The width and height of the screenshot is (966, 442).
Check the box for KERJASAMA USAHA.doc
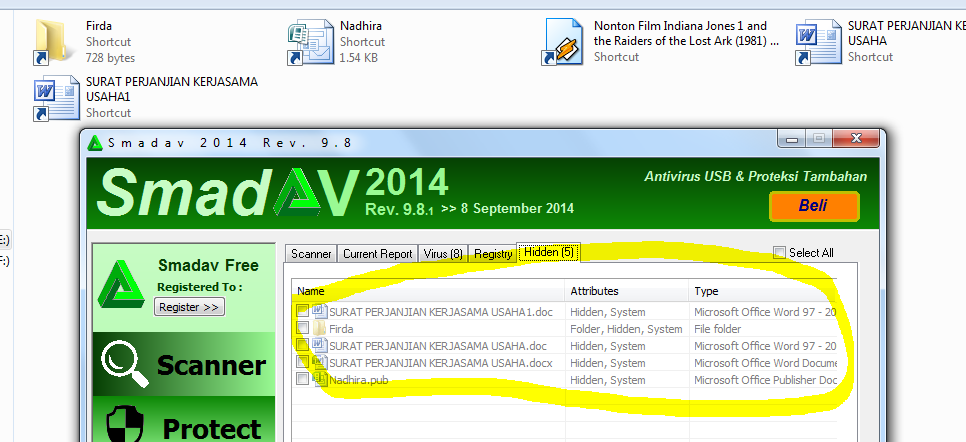[302, 345]
